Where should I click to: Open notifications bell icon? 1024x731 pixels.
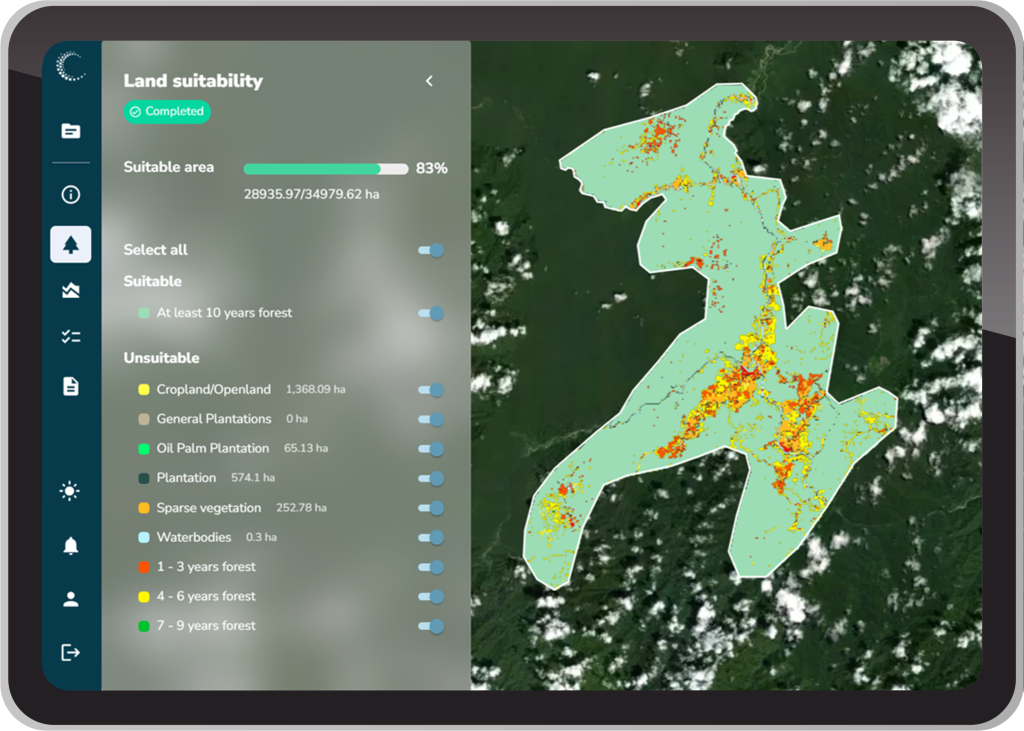(70, 546)
